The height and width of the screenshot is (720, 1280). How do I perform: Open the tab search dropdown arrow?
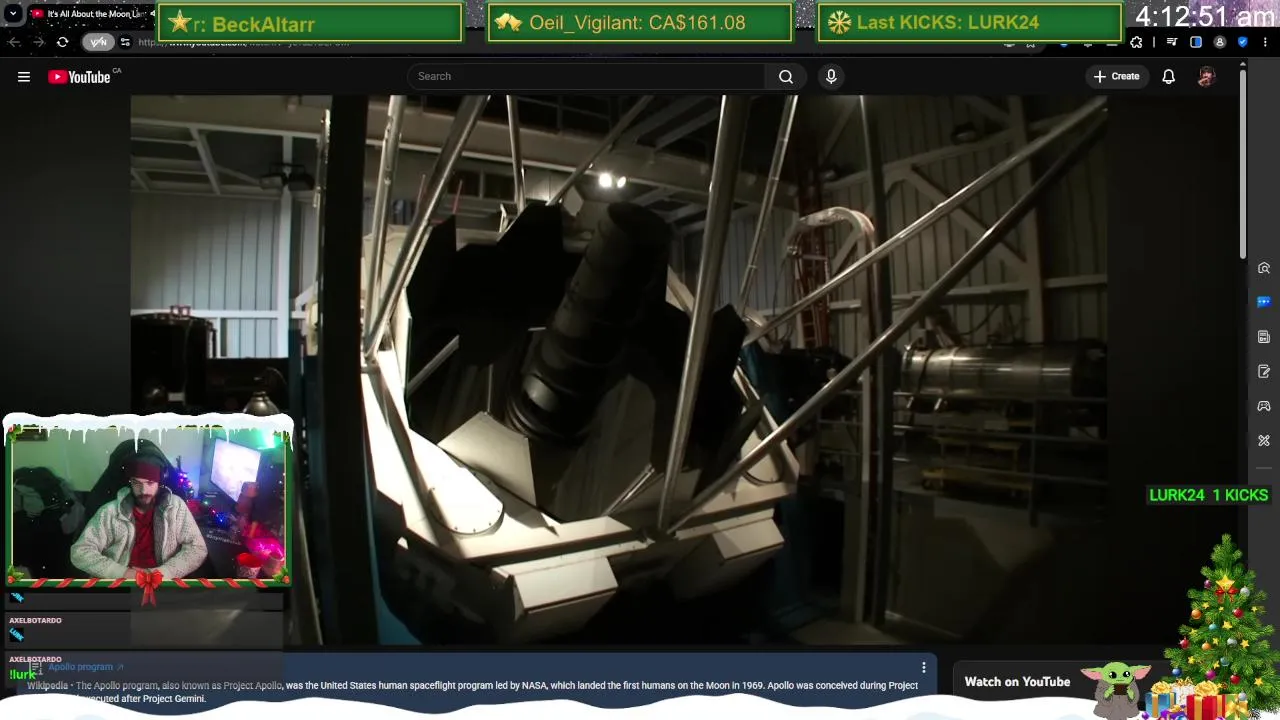tap(13, 14)
